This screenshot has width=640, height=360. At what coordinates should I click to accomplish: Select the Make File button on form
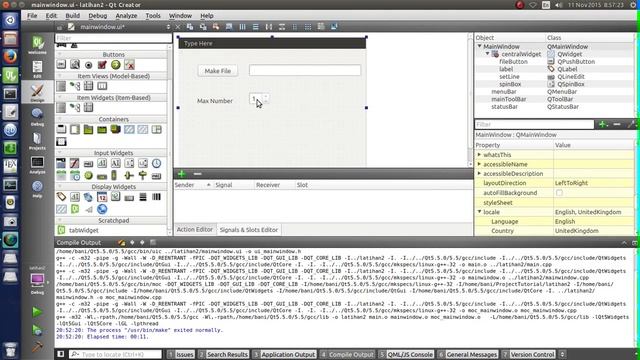[x=218, y=71]
